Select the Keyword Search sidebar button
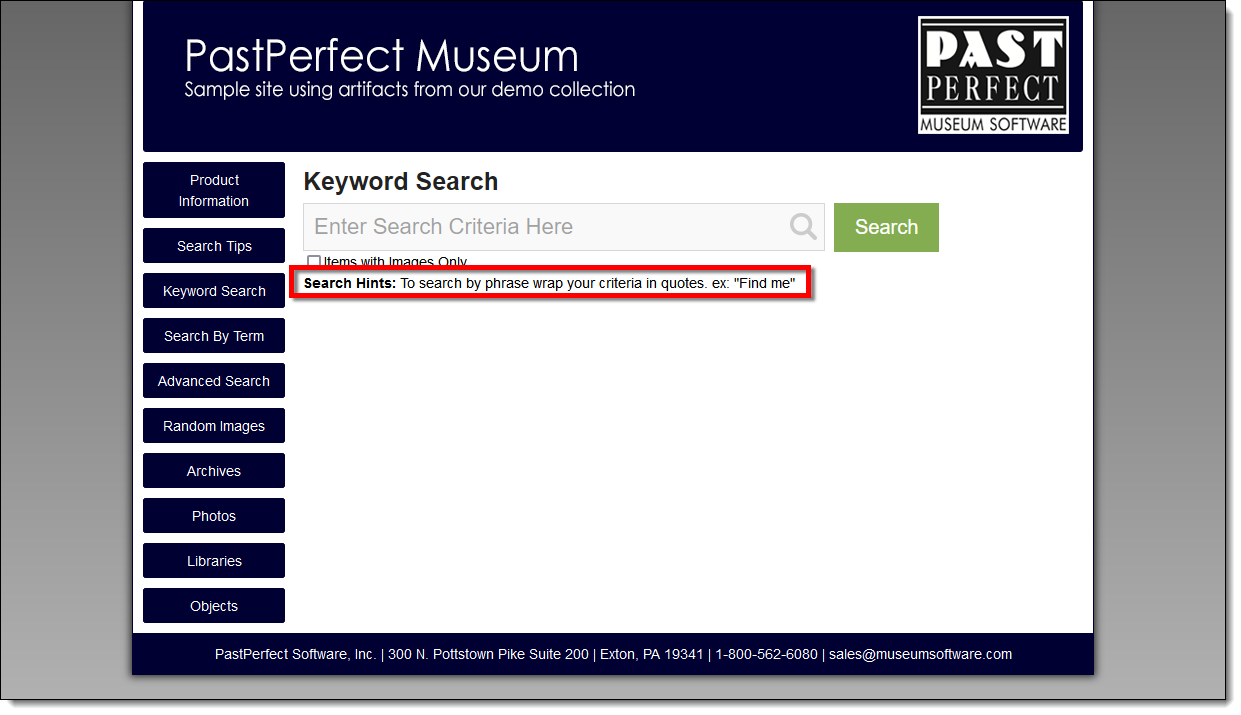The image size is (1241, 715). [214, 291]
